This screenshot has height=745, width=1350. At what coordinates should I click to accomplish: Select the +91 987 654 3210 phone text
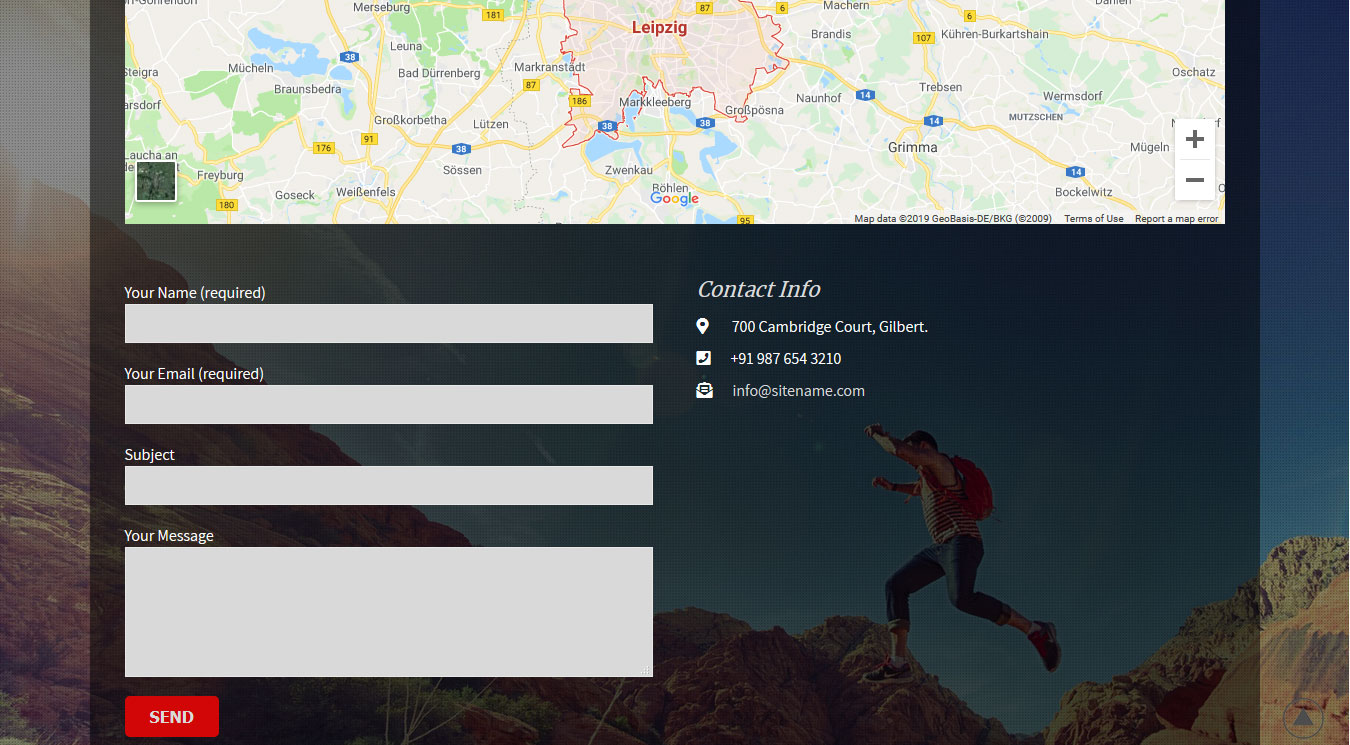click(x=786, y=359)
